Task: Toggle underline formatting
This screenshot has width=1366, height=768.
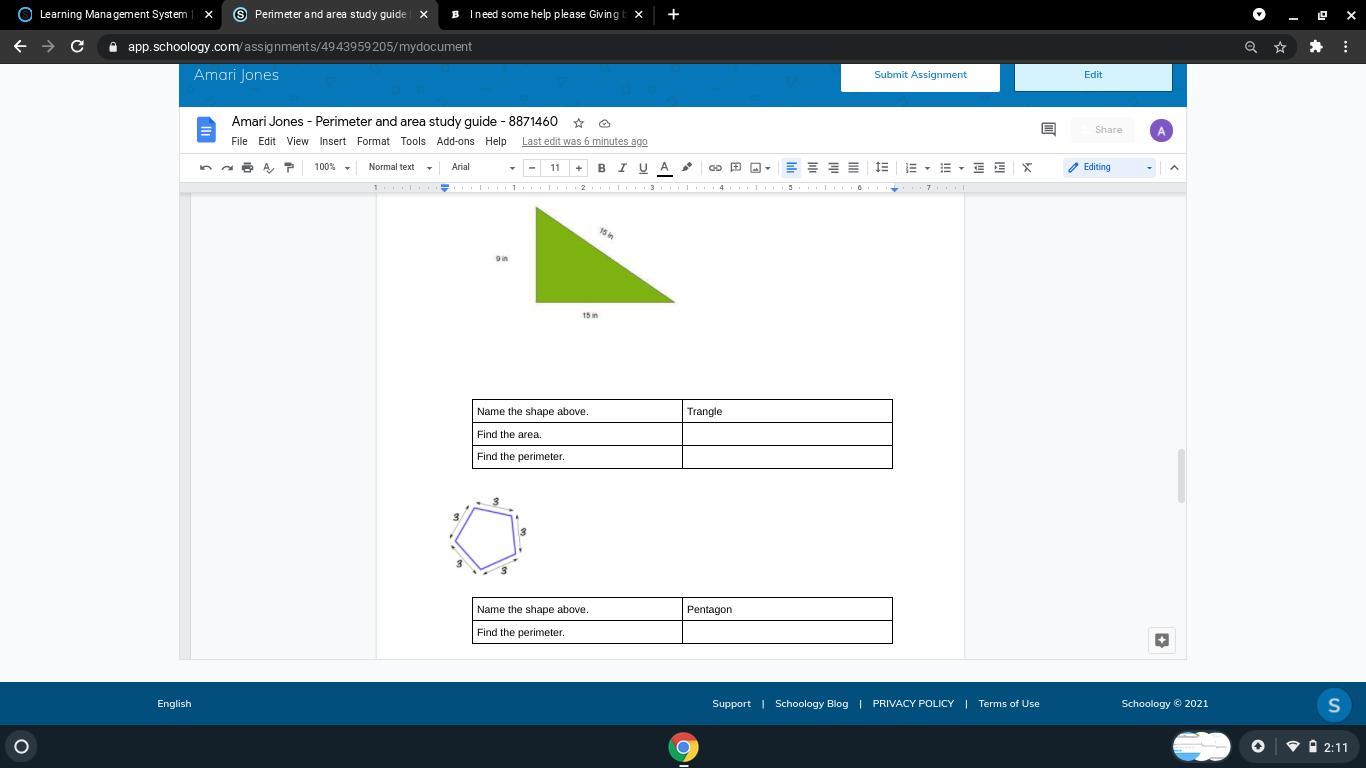Action: 643,168
